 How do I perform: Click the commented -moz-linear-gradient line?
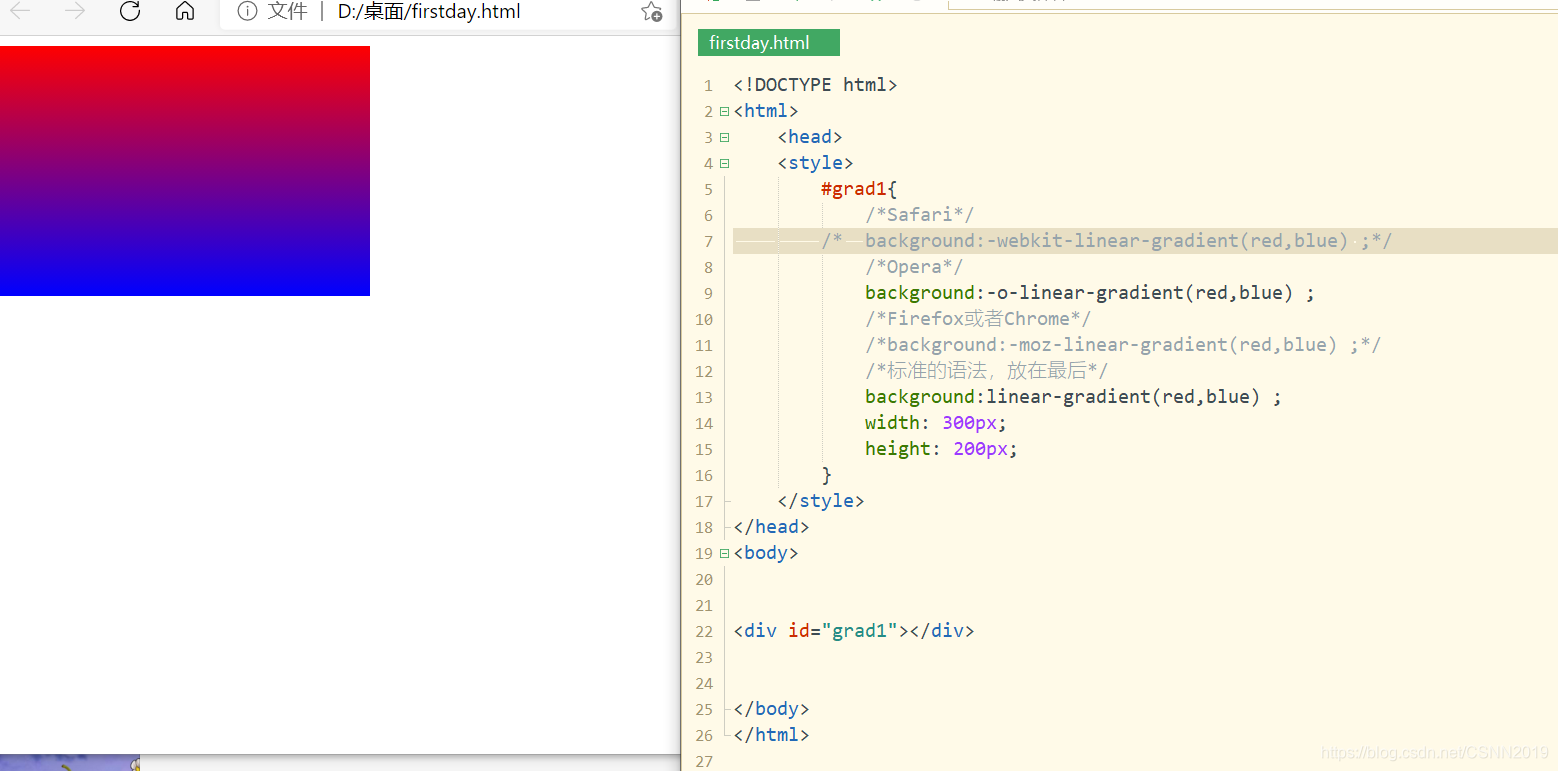(1124, 345)
